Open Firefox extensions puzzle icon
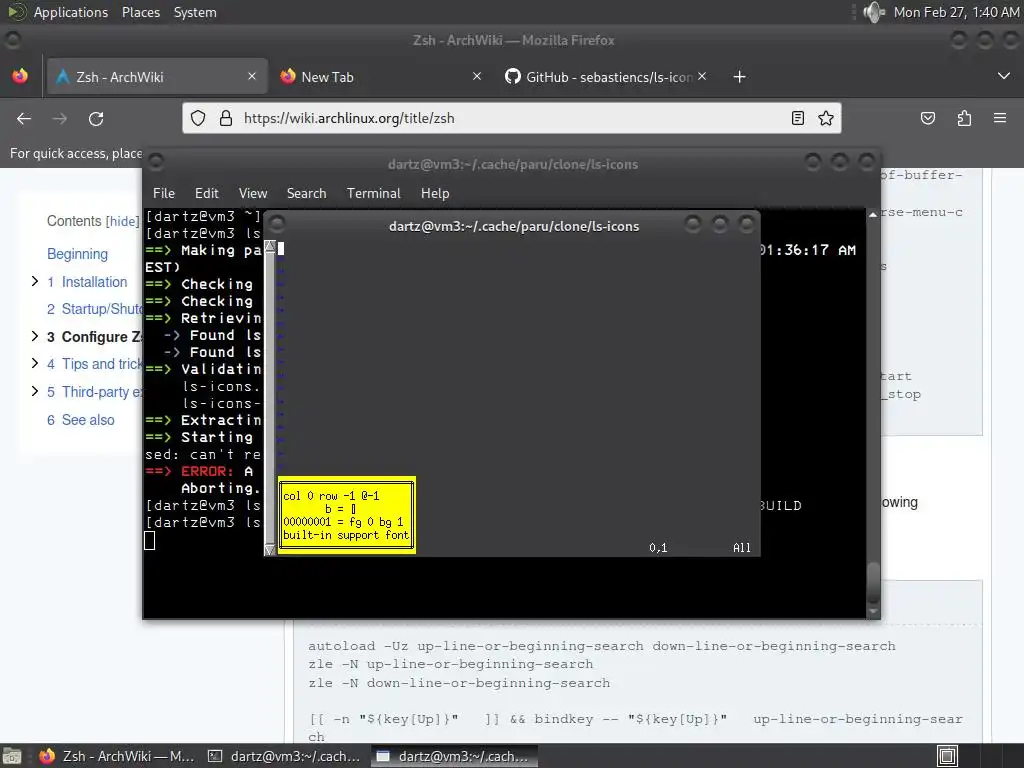This screenshot has width=1024, height=768. [x=964, y=118]
